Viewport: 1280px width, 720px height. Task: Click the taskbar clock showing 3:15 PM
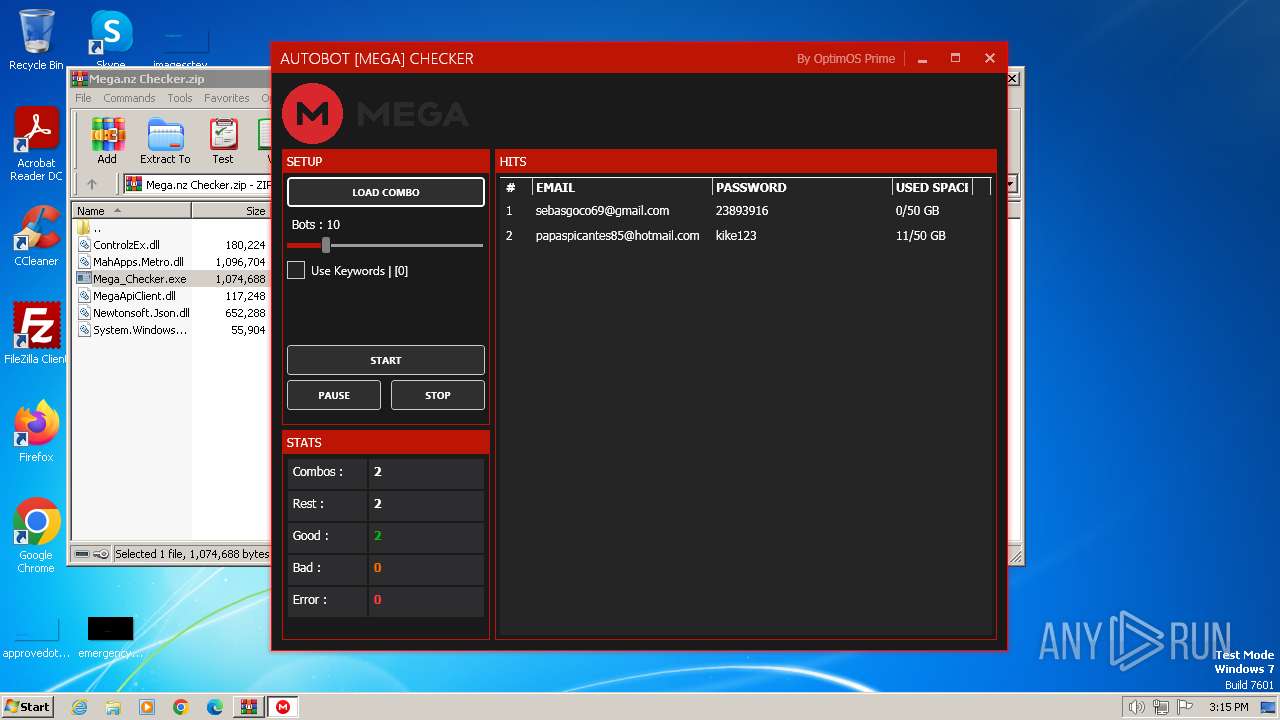click(x=1228, y=707)
